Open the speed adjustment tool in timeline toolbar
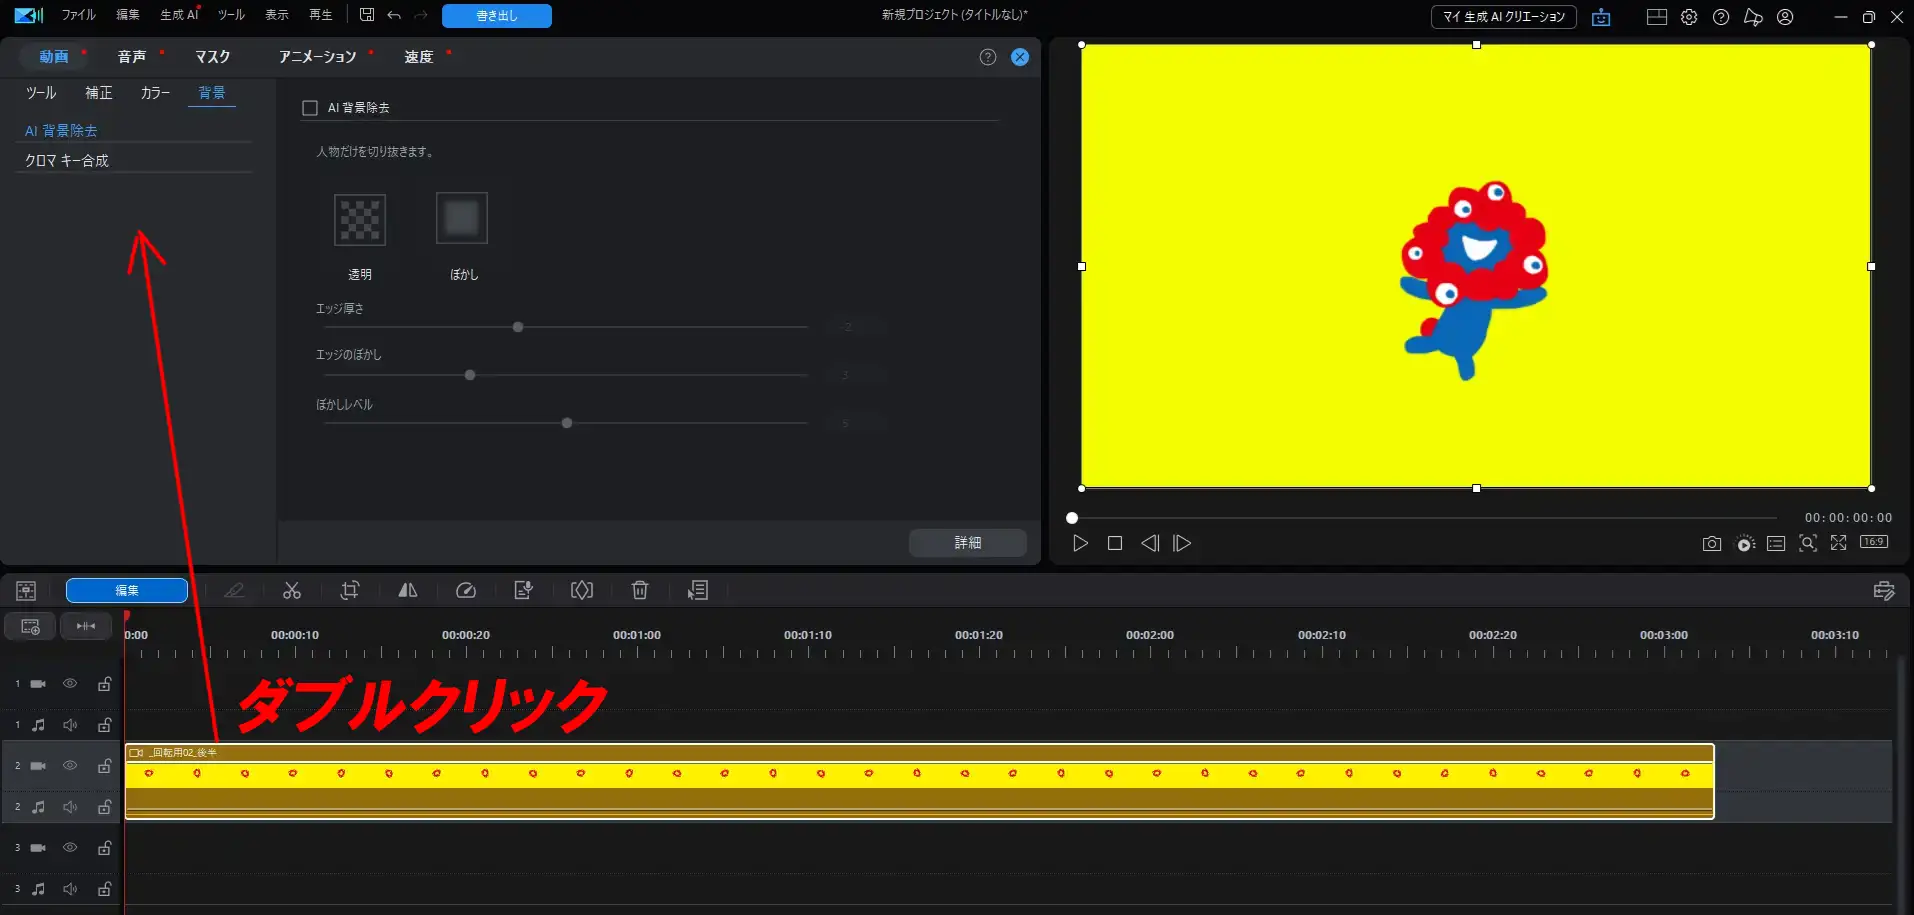 tap(466, 591)
